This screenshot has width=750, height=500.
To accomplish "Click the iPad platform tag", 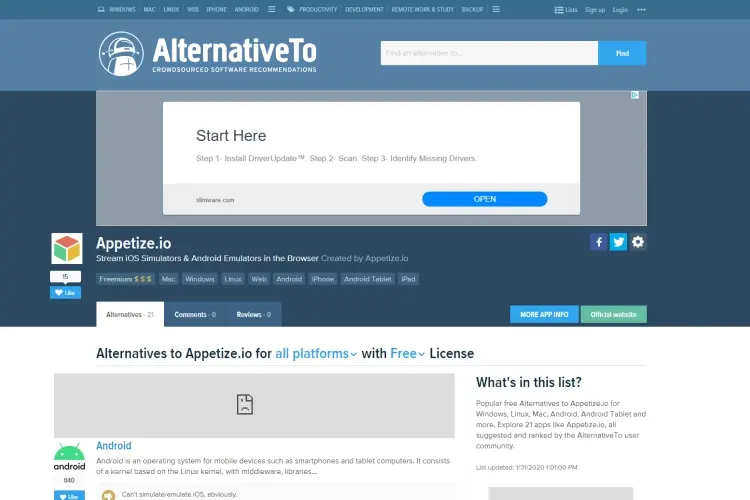I will pyautogui.click(x=408, y=279).
